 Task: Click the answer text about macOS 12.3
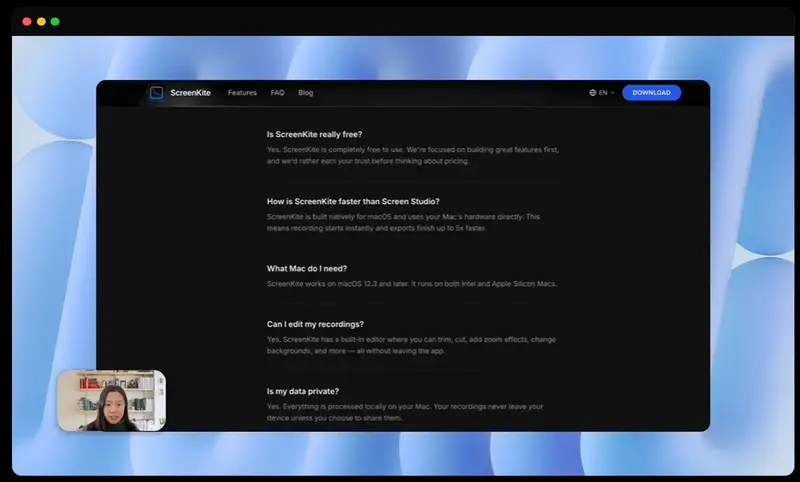tap(412, 284)
